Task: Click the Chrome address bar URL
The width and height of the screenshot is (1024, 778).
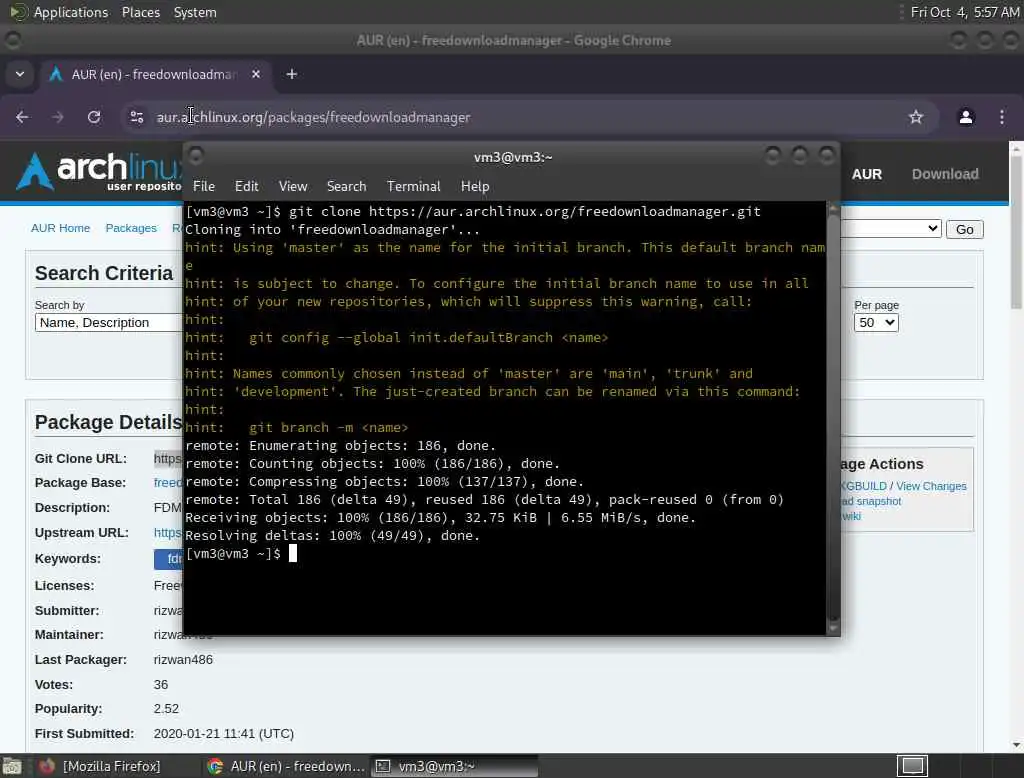Action: (313, 117)
